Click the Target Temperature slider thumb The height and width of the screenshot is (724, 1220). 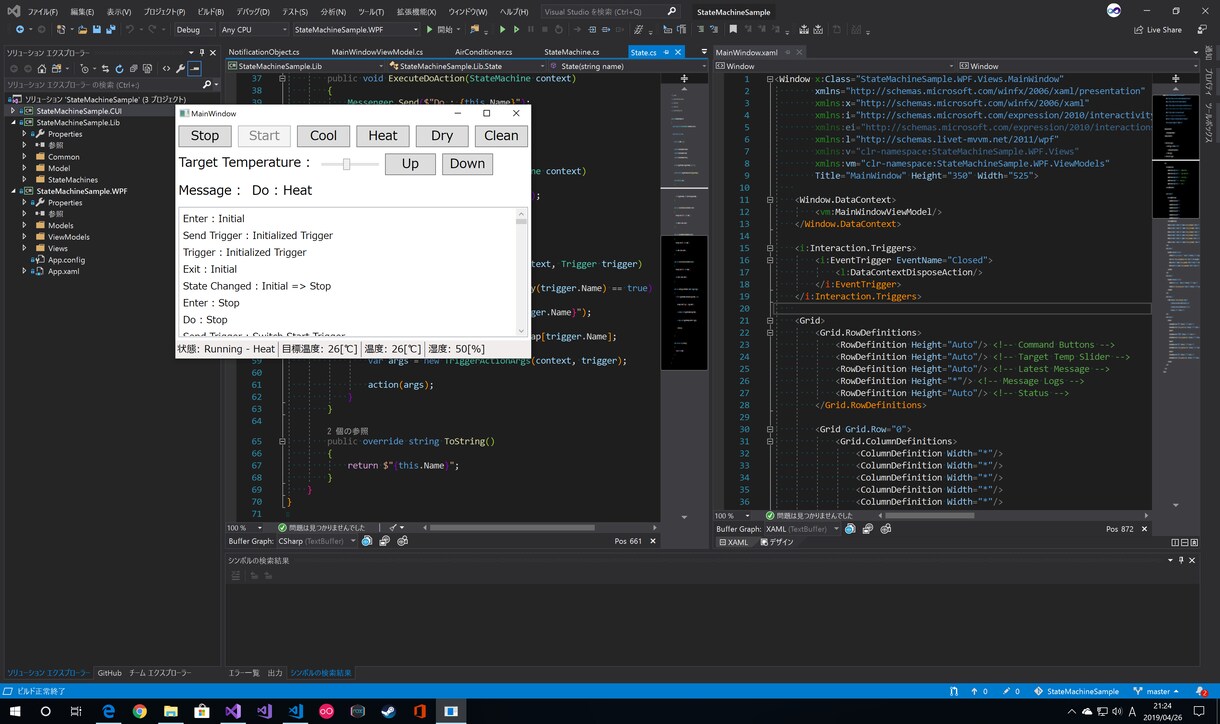[346, 164]
